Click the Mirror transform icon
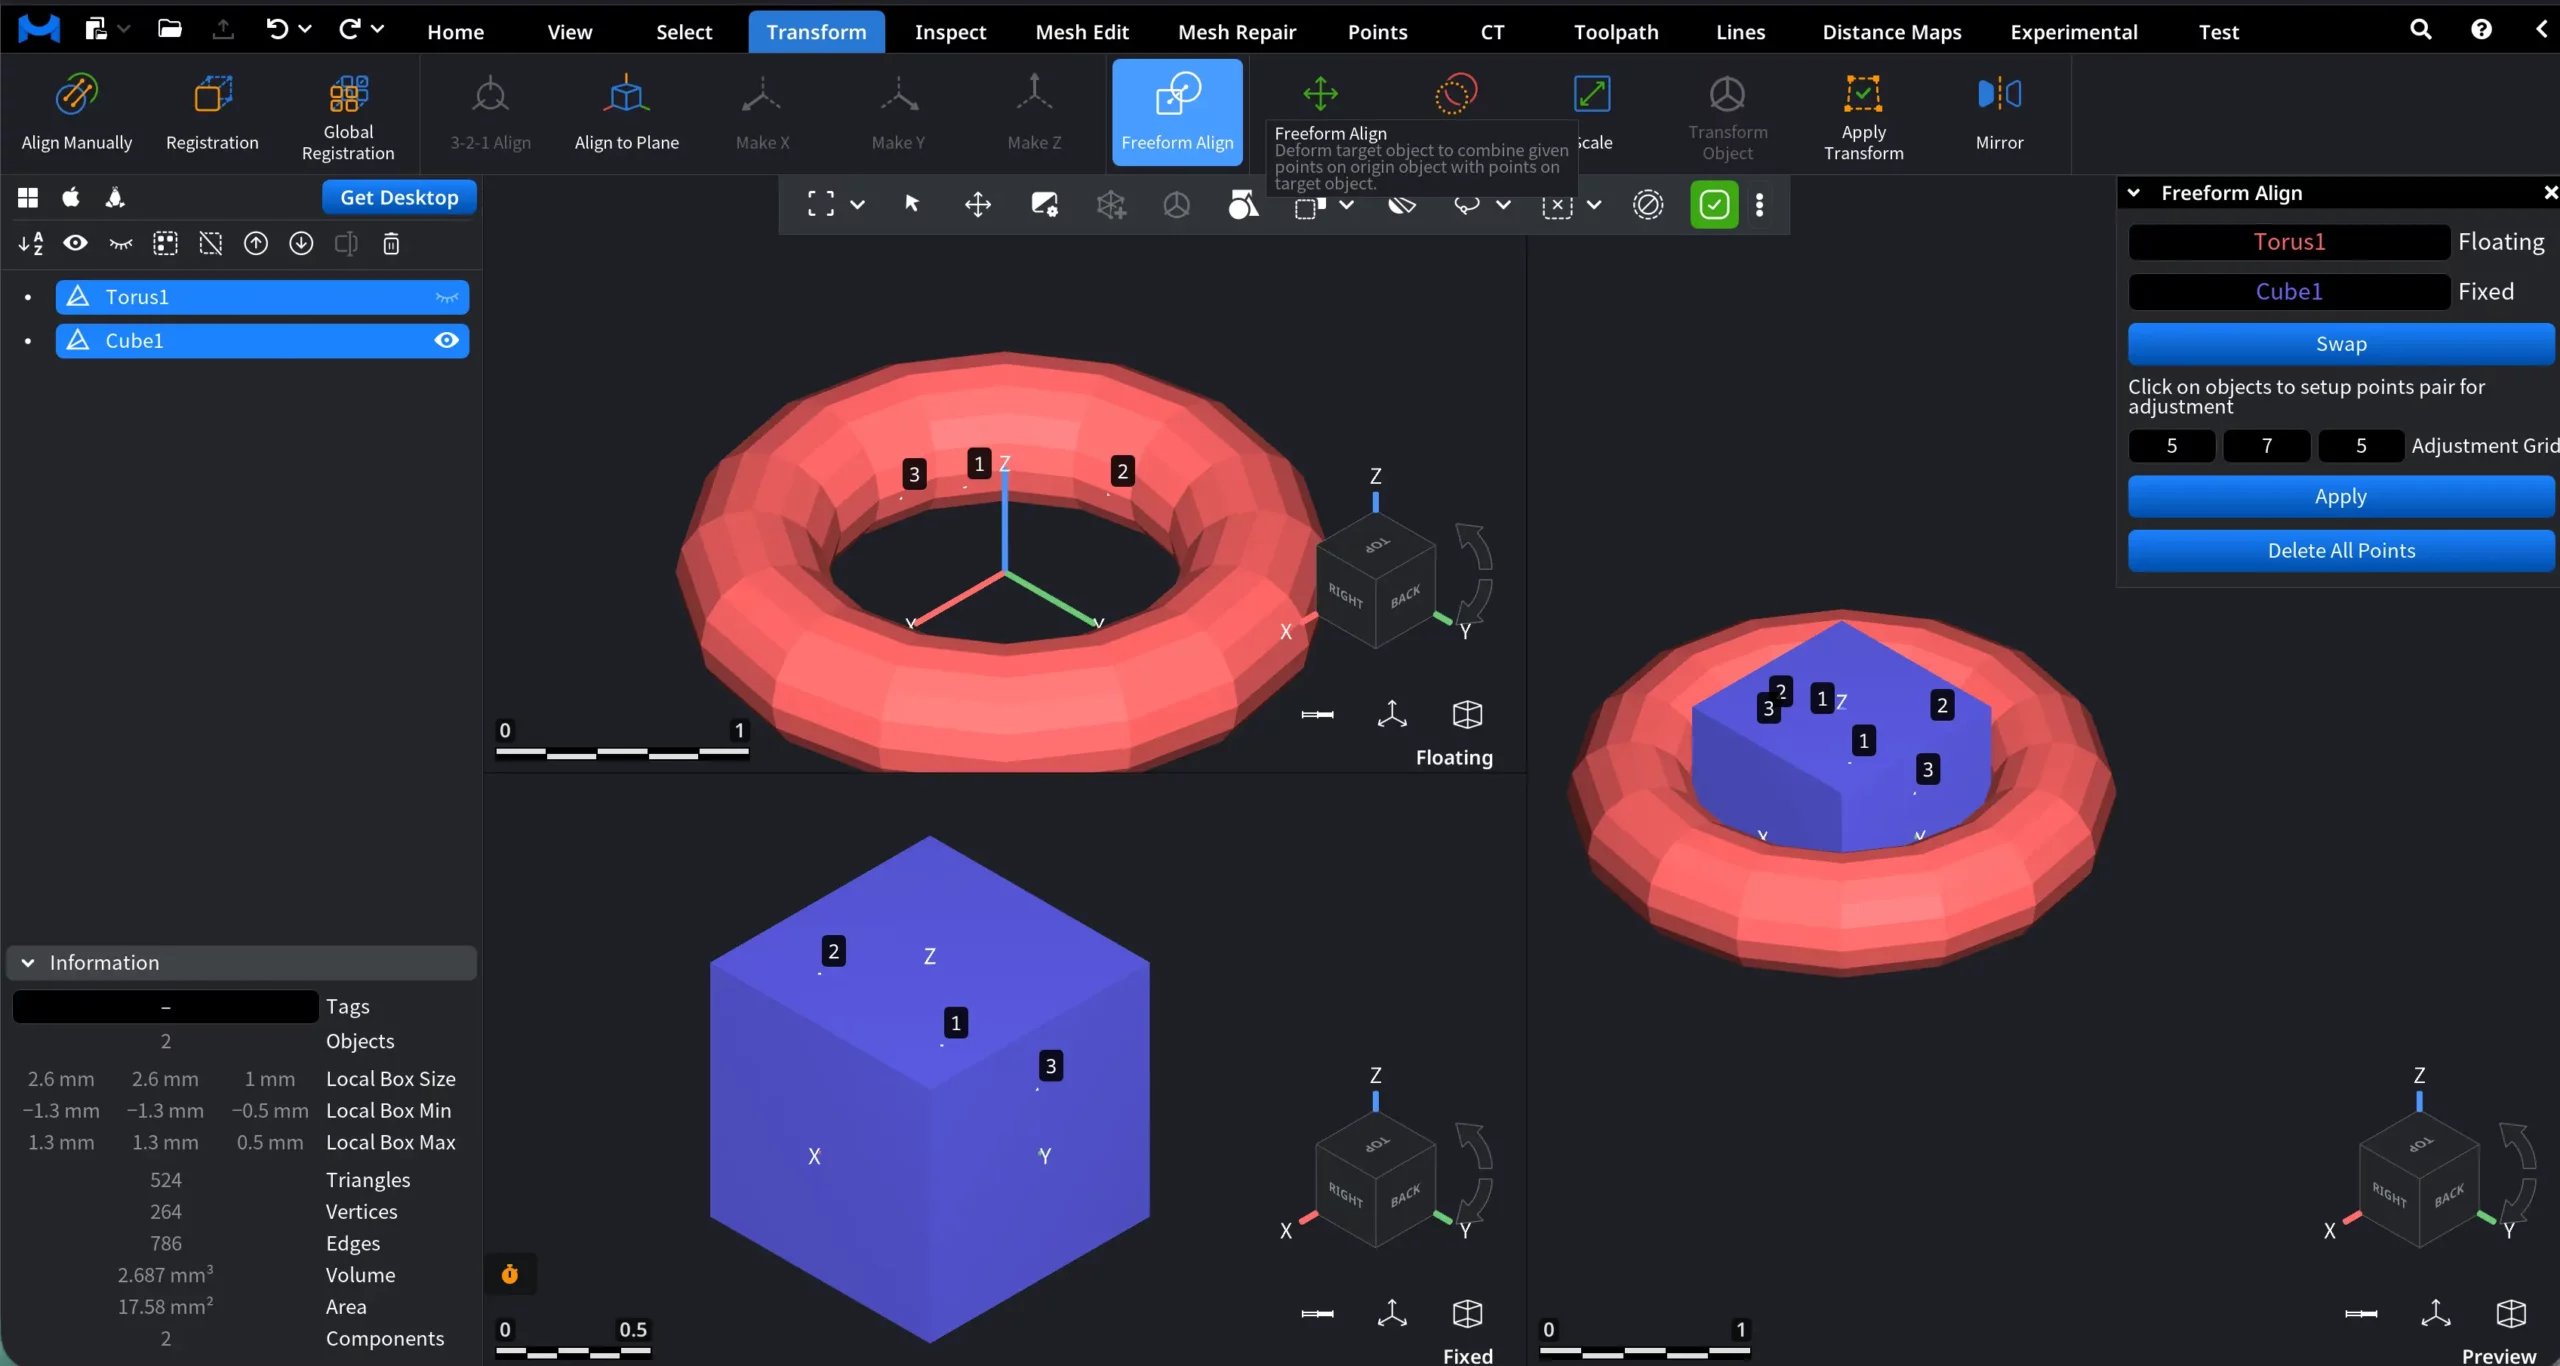 pyautogui.click(x=1999, y=96)
